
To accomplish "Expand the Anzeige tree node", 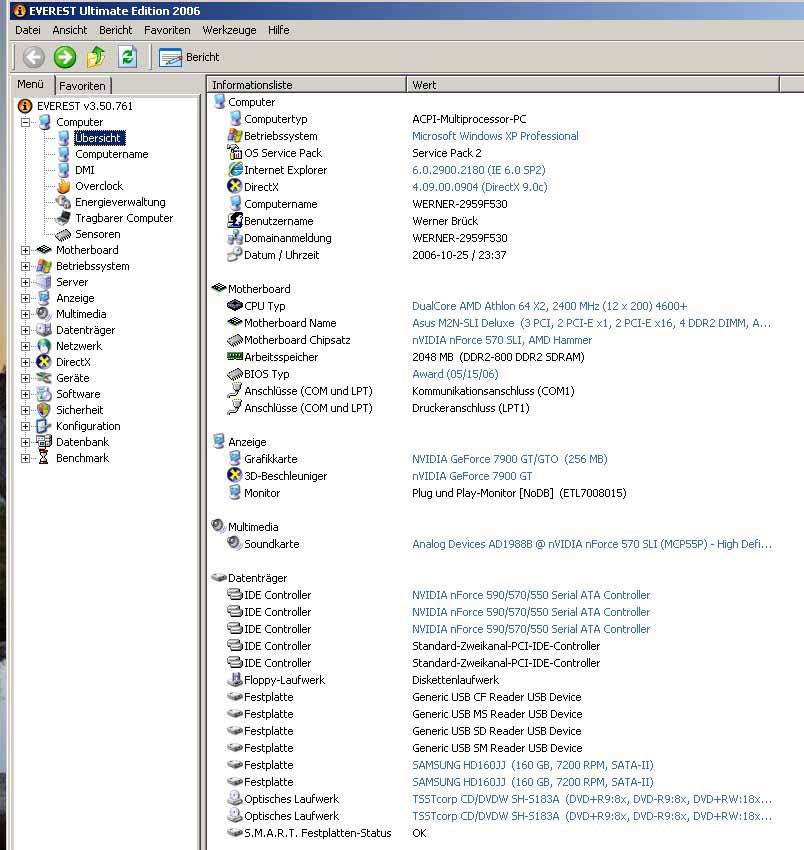I will click(25, 298).
